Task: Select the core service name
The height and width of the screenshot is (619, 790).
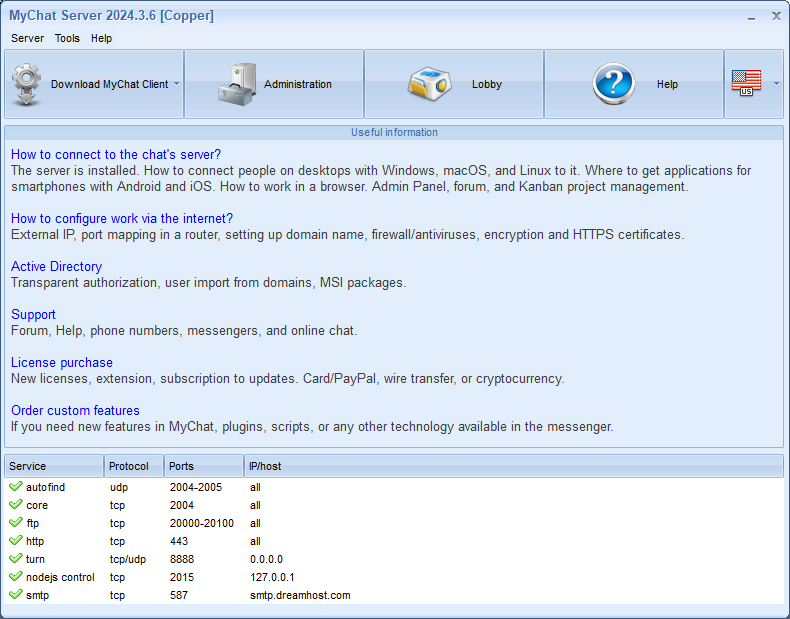Action: 37,505
